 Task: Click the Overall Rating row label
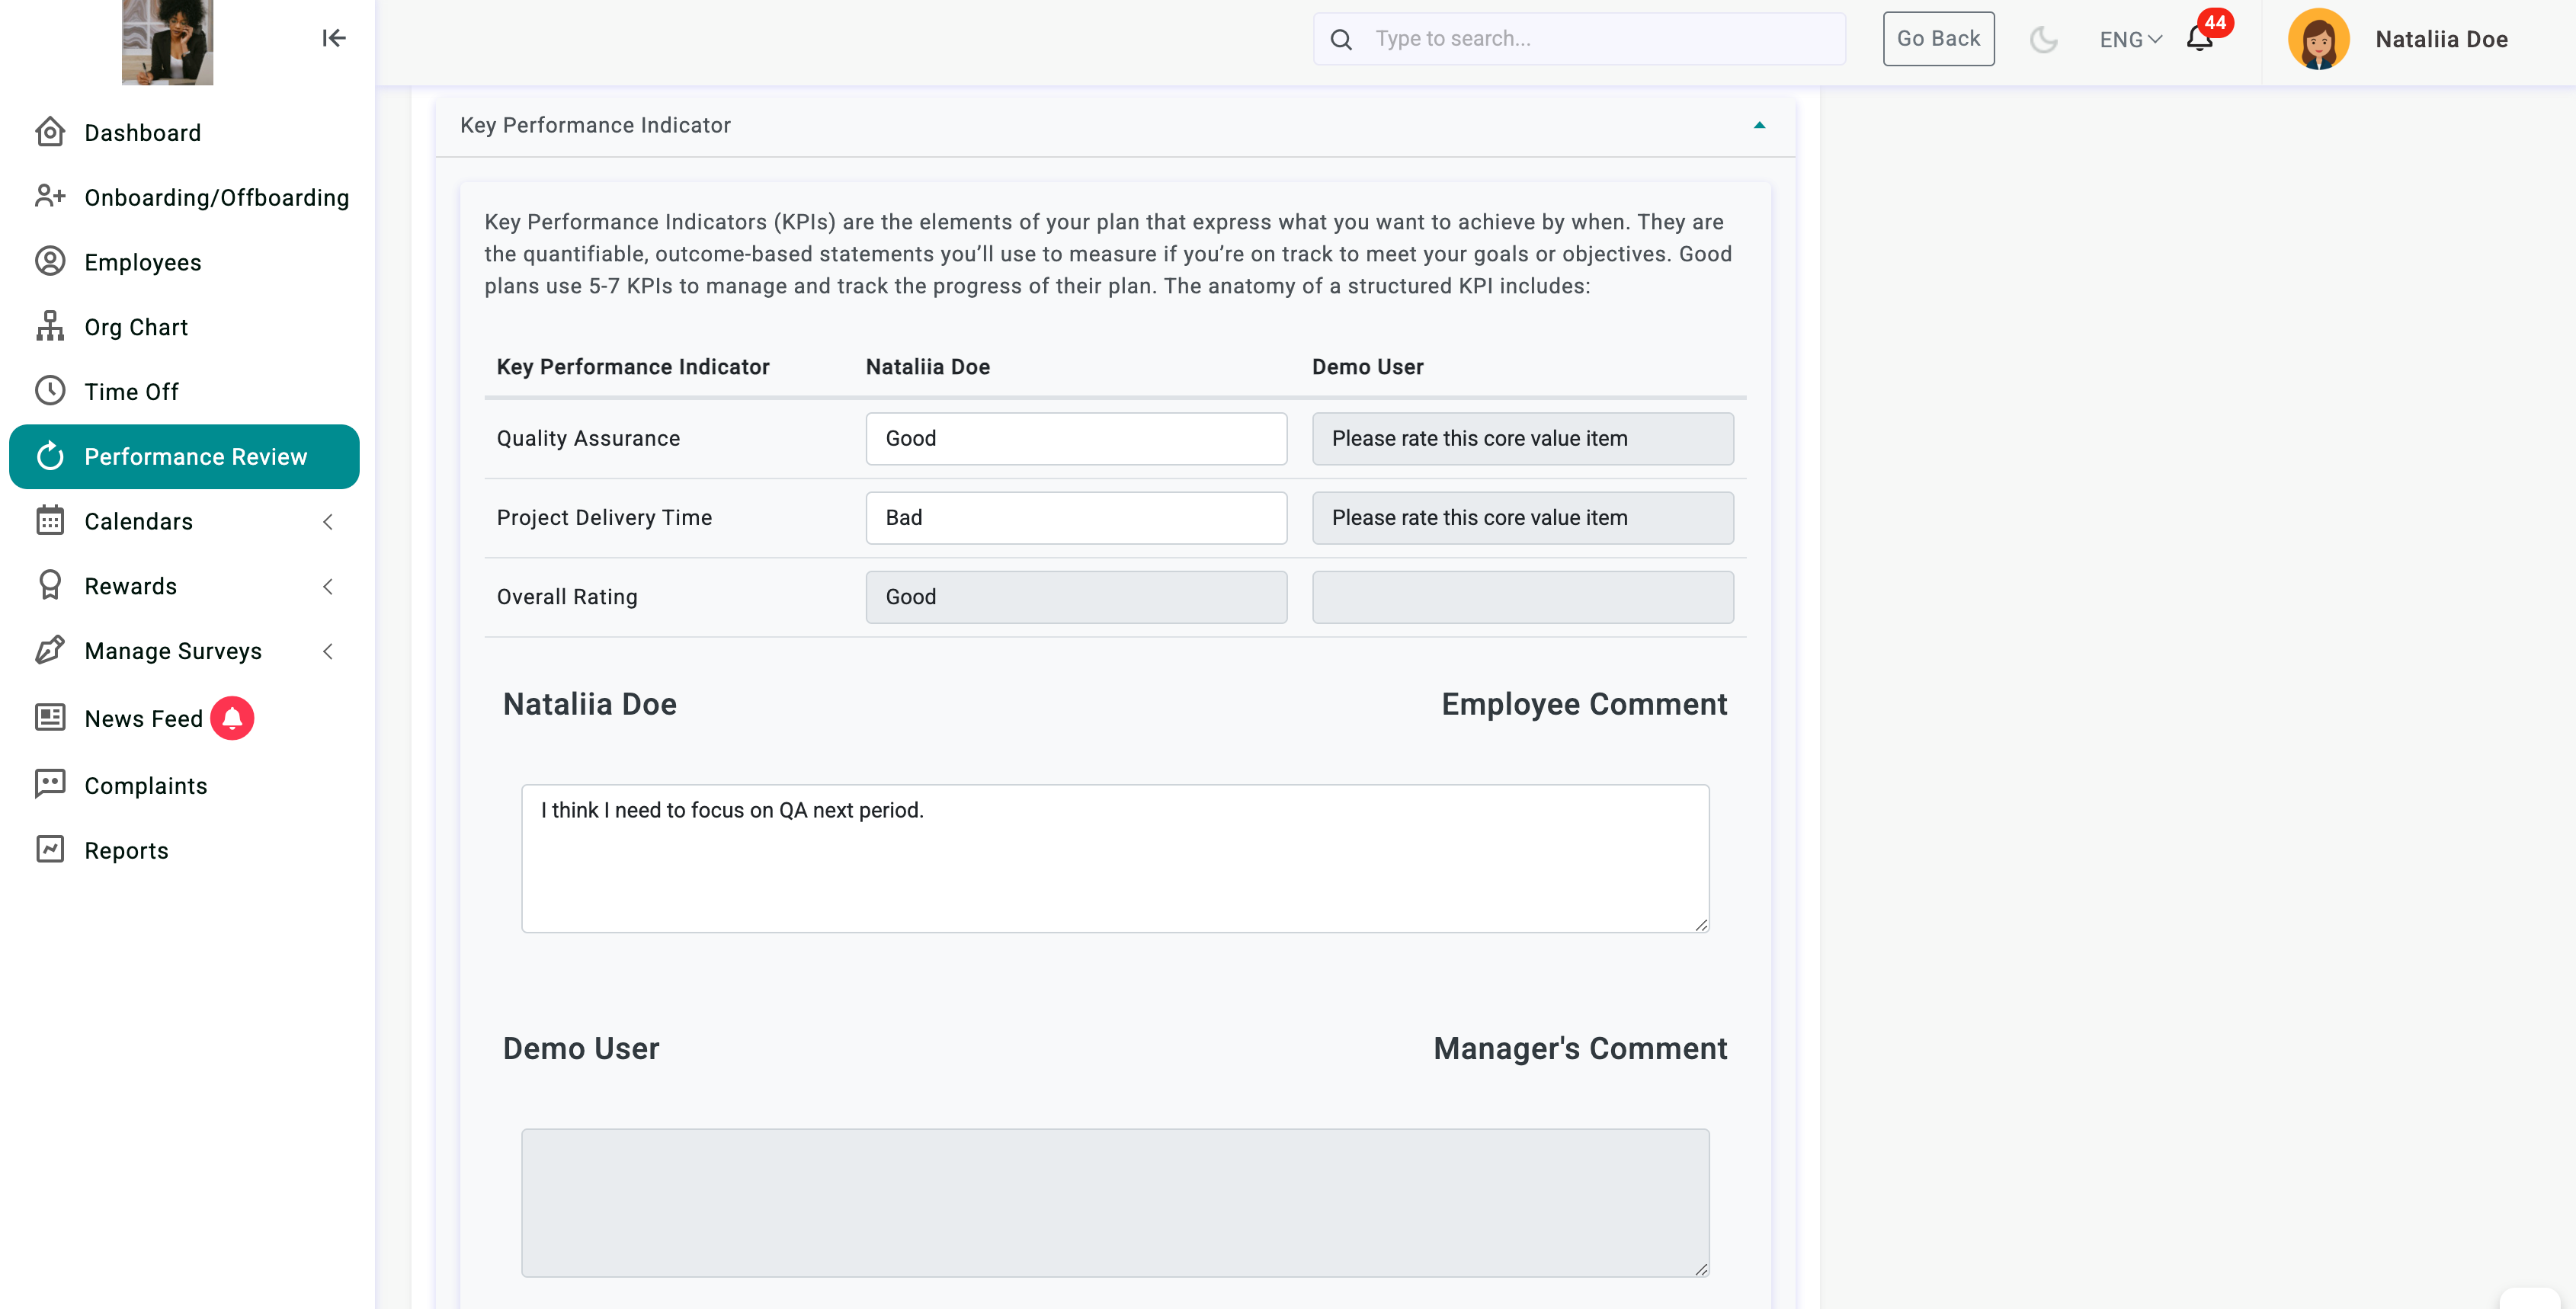(x=567, y=596)
